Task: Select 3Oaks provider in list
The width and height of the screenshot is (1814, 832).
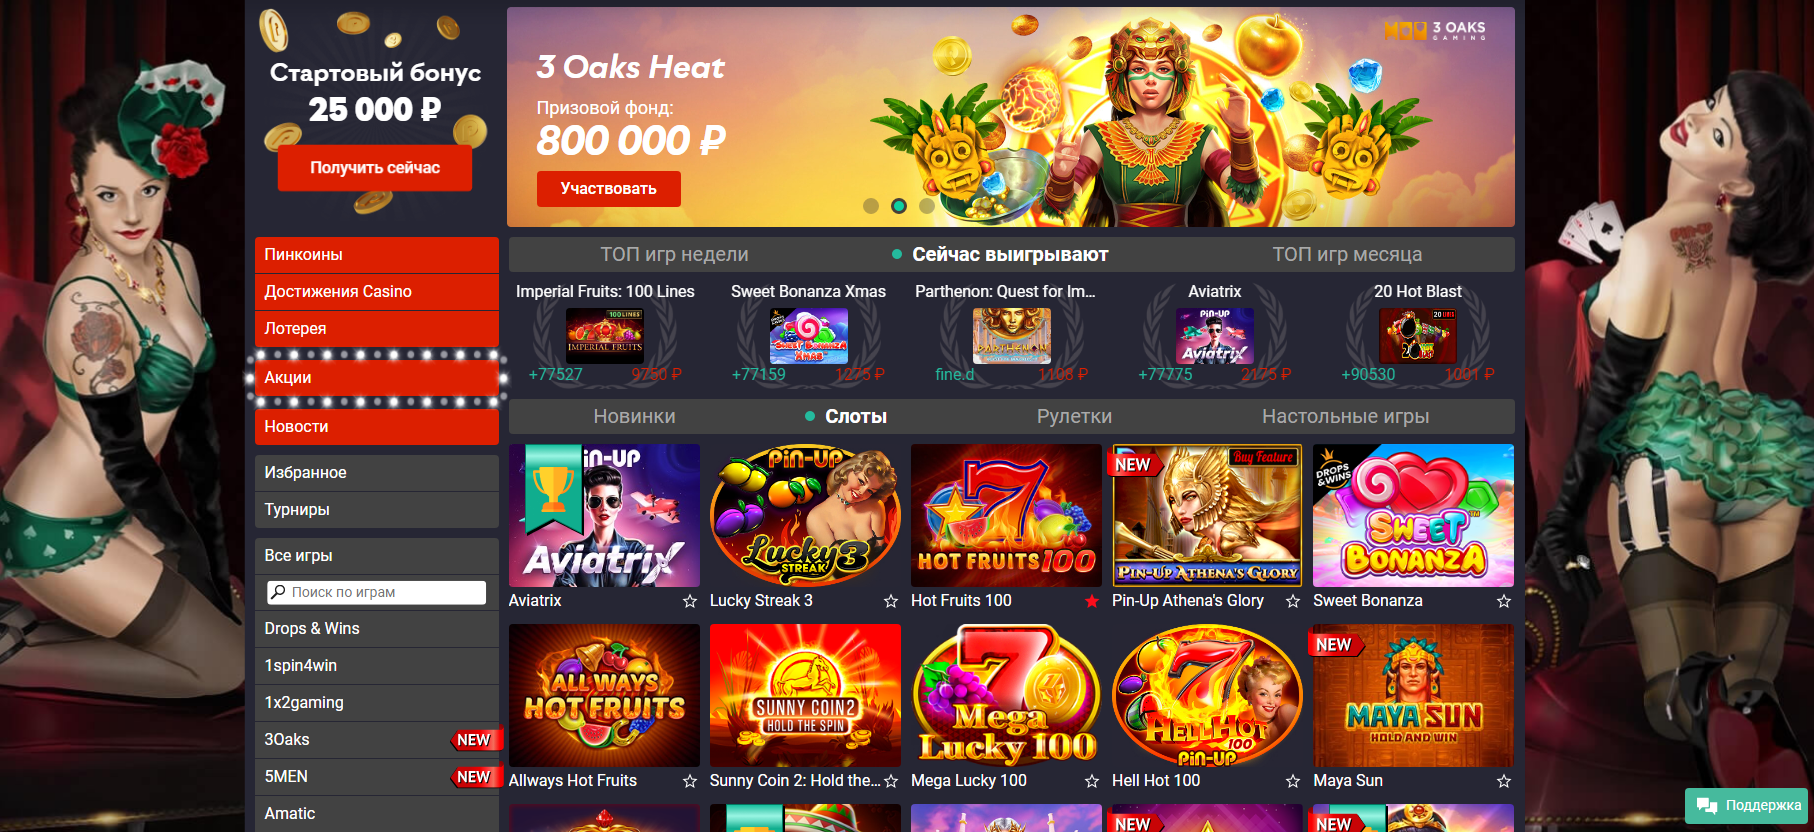Action: (x=377, y=740)
